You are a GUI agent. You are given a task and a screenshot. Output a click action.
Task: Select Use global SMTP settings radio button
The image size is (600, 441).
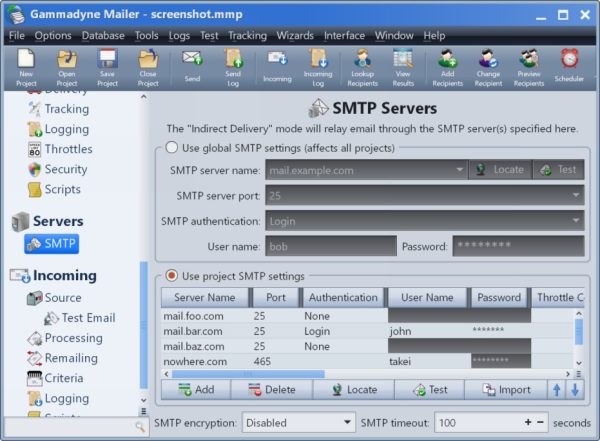click(172, 148)
